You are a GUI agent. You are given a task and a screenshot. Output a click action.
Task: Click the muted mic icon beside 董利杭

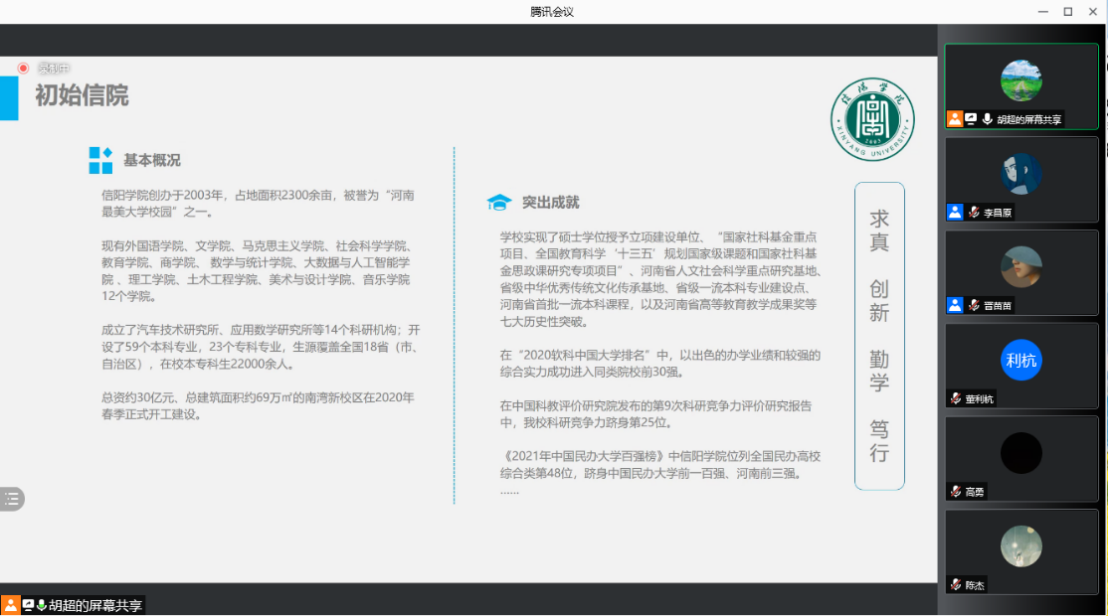(x=956, y=399)
